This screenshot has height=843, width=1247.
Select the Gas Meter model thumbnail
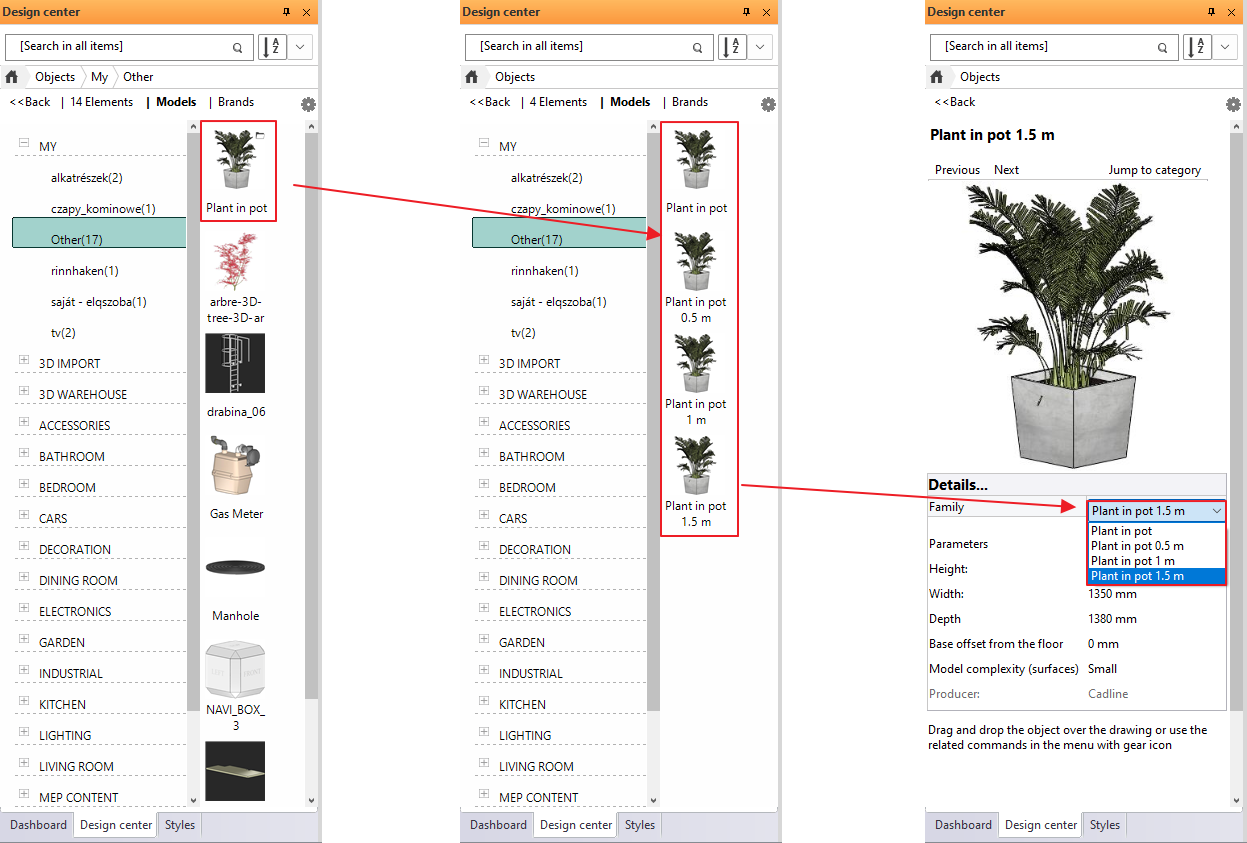[234, 470]
